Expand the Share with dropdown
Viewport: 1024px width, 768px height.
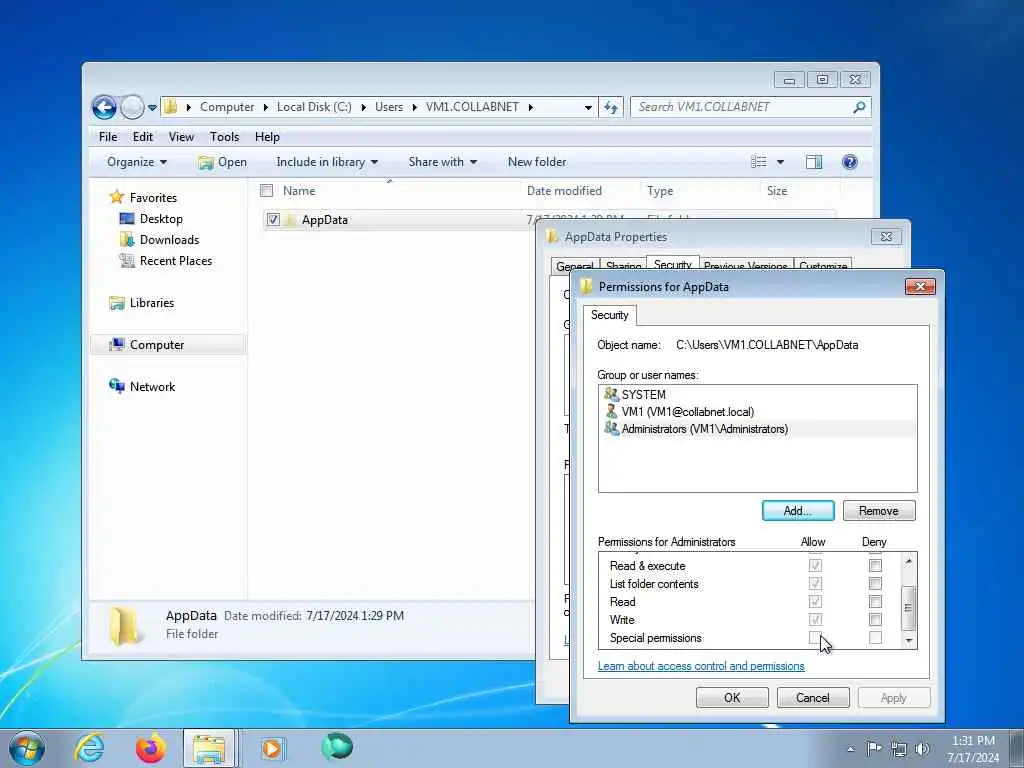[x=443, y=162]
